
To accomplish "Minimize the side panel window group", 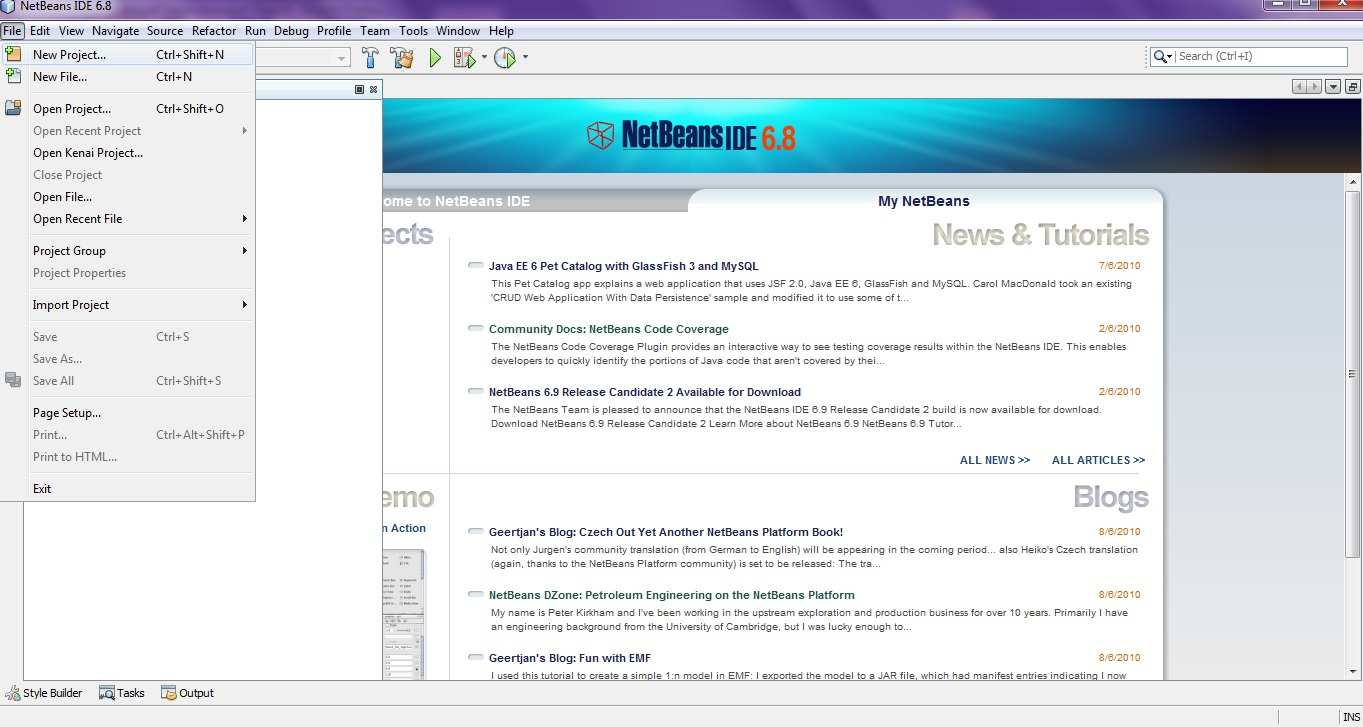I will click(x=359, y=89).
